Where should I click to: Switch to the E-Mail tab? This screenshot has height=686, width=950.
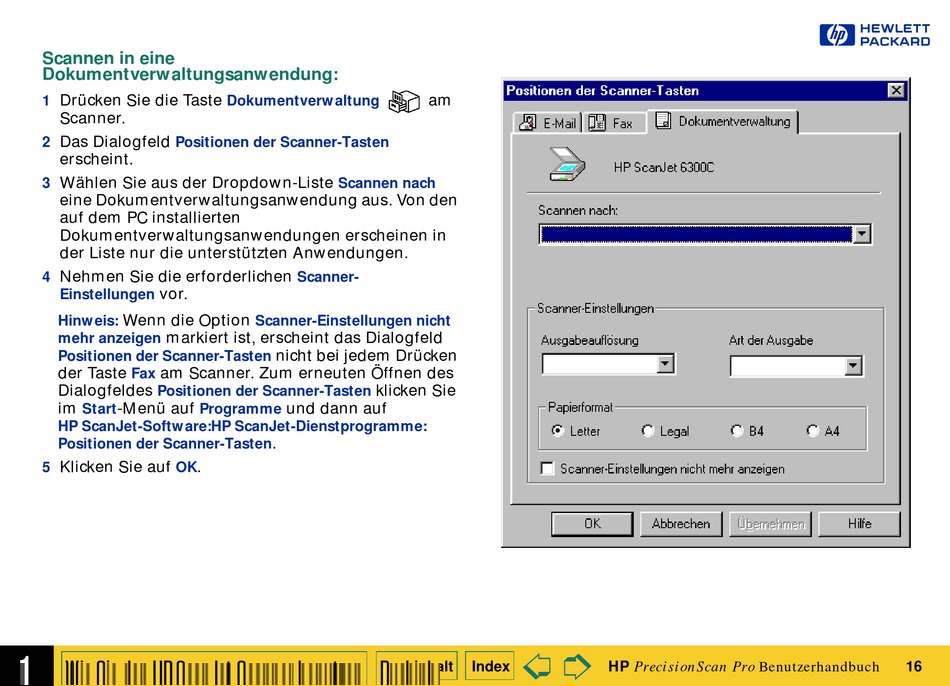click(548, 122)
